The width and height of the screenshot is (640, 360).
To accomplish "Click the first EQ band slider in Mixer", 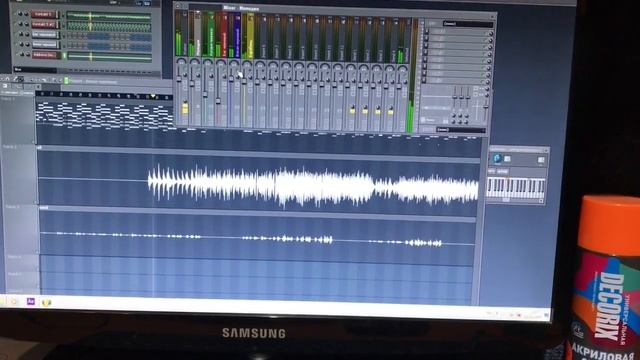I will 455,97.
